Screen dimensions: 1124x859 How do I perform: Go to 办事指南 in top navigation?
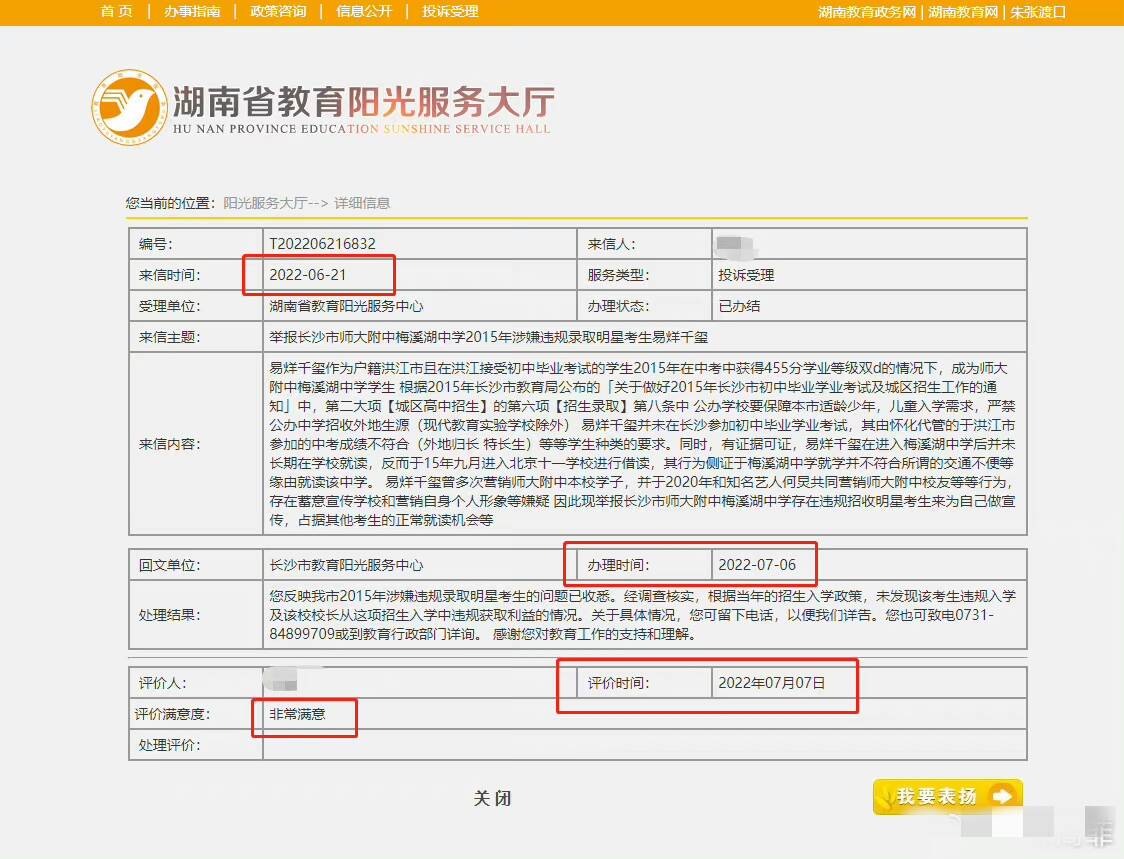[x=192, y=12]
